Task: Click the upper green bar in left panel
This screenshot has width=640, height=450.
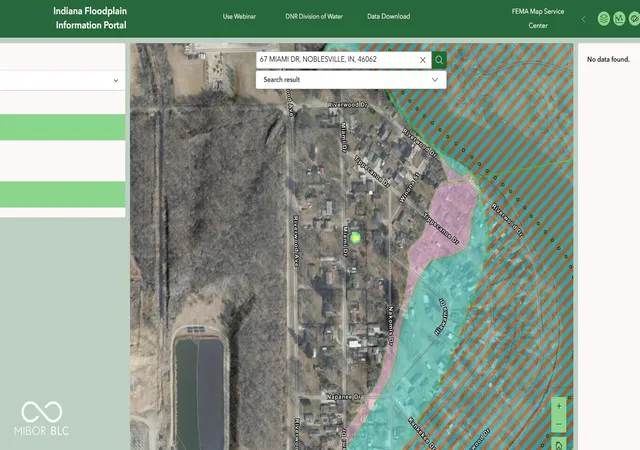Action: 62,127
